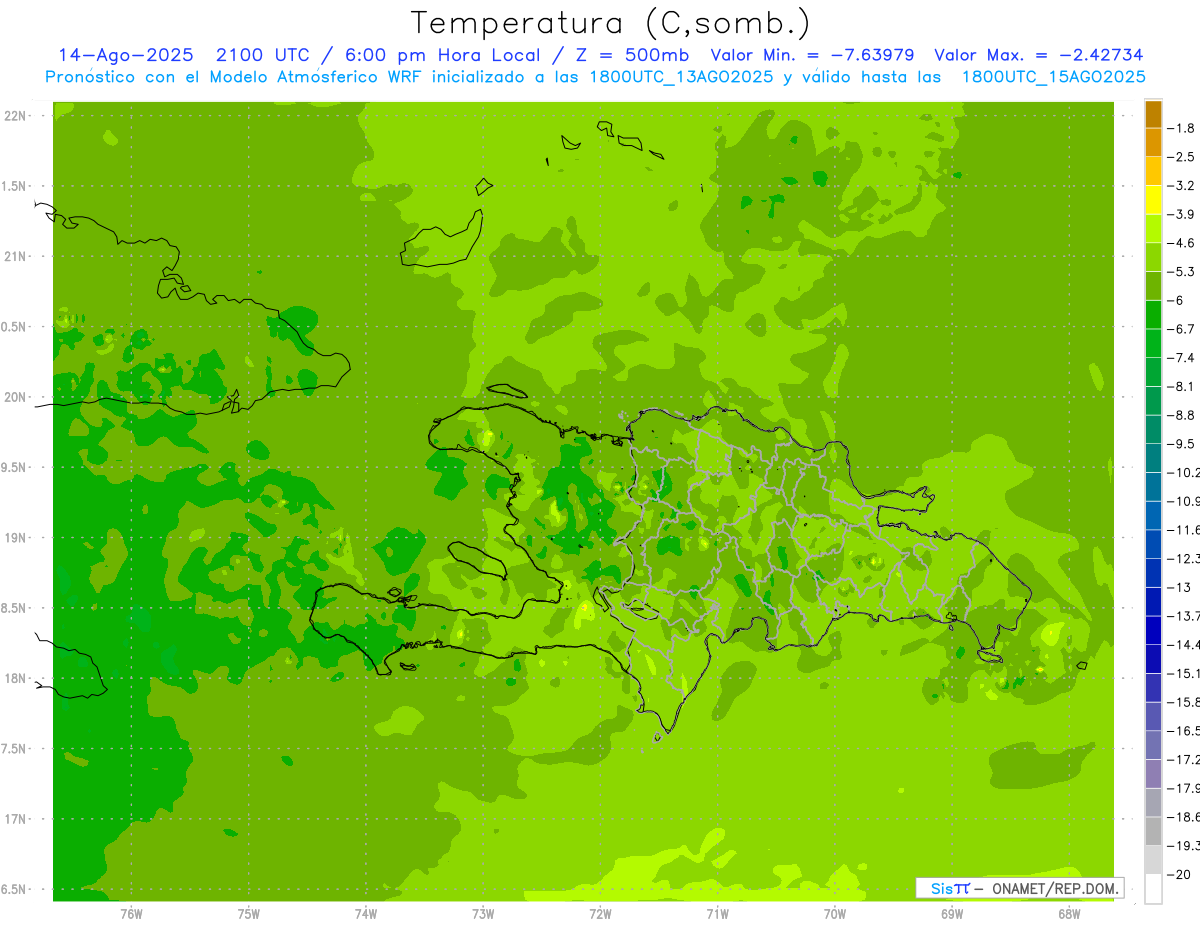1200x927 pixels.
Task: Click the "76W" longitude label
Action: [x=131, y=914]
